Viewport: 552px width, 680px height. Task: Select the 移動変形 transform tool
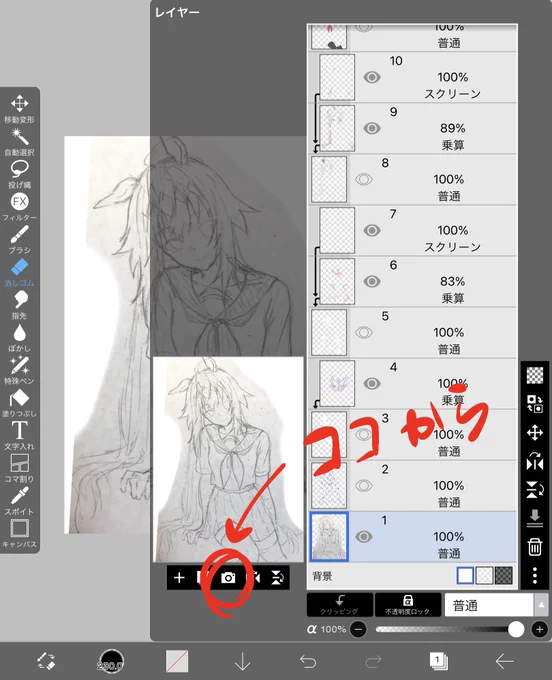tap(19, 108)
